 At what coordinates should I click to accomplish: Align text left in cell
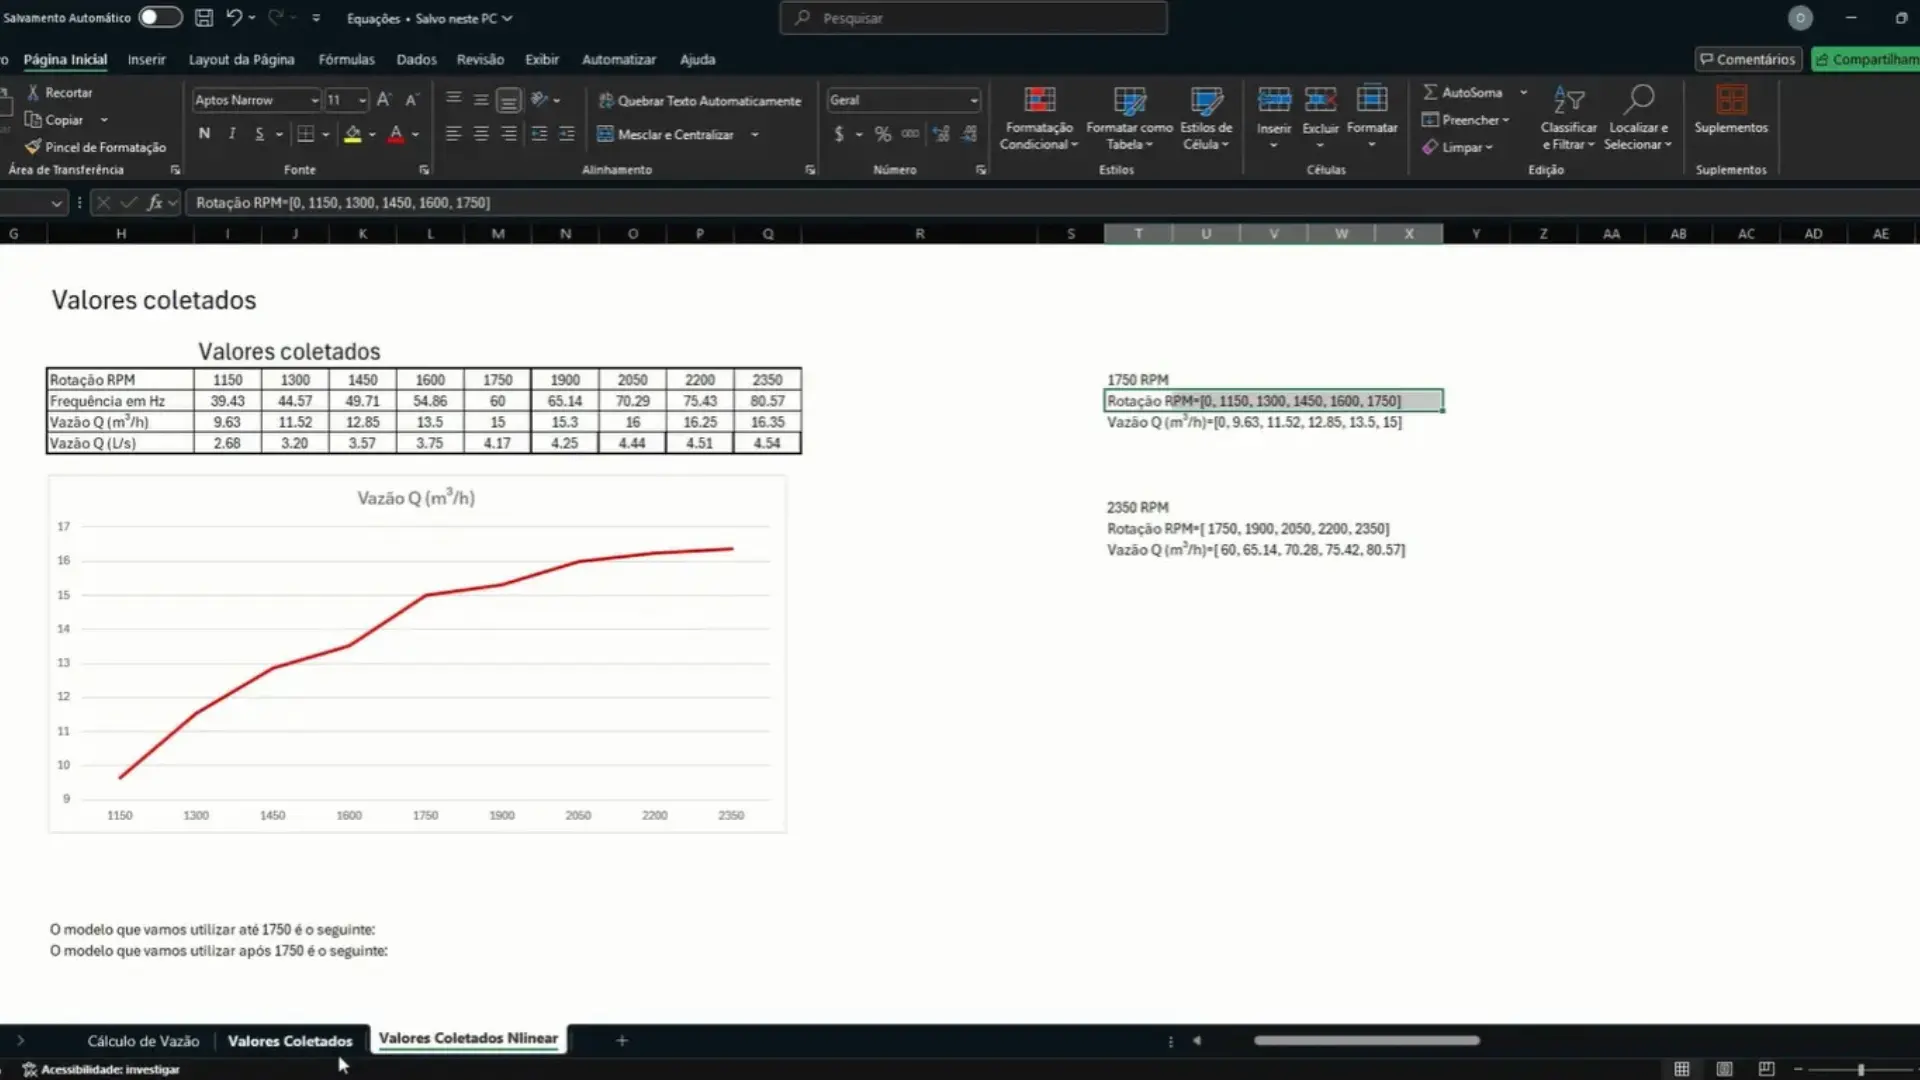(453, 134)
